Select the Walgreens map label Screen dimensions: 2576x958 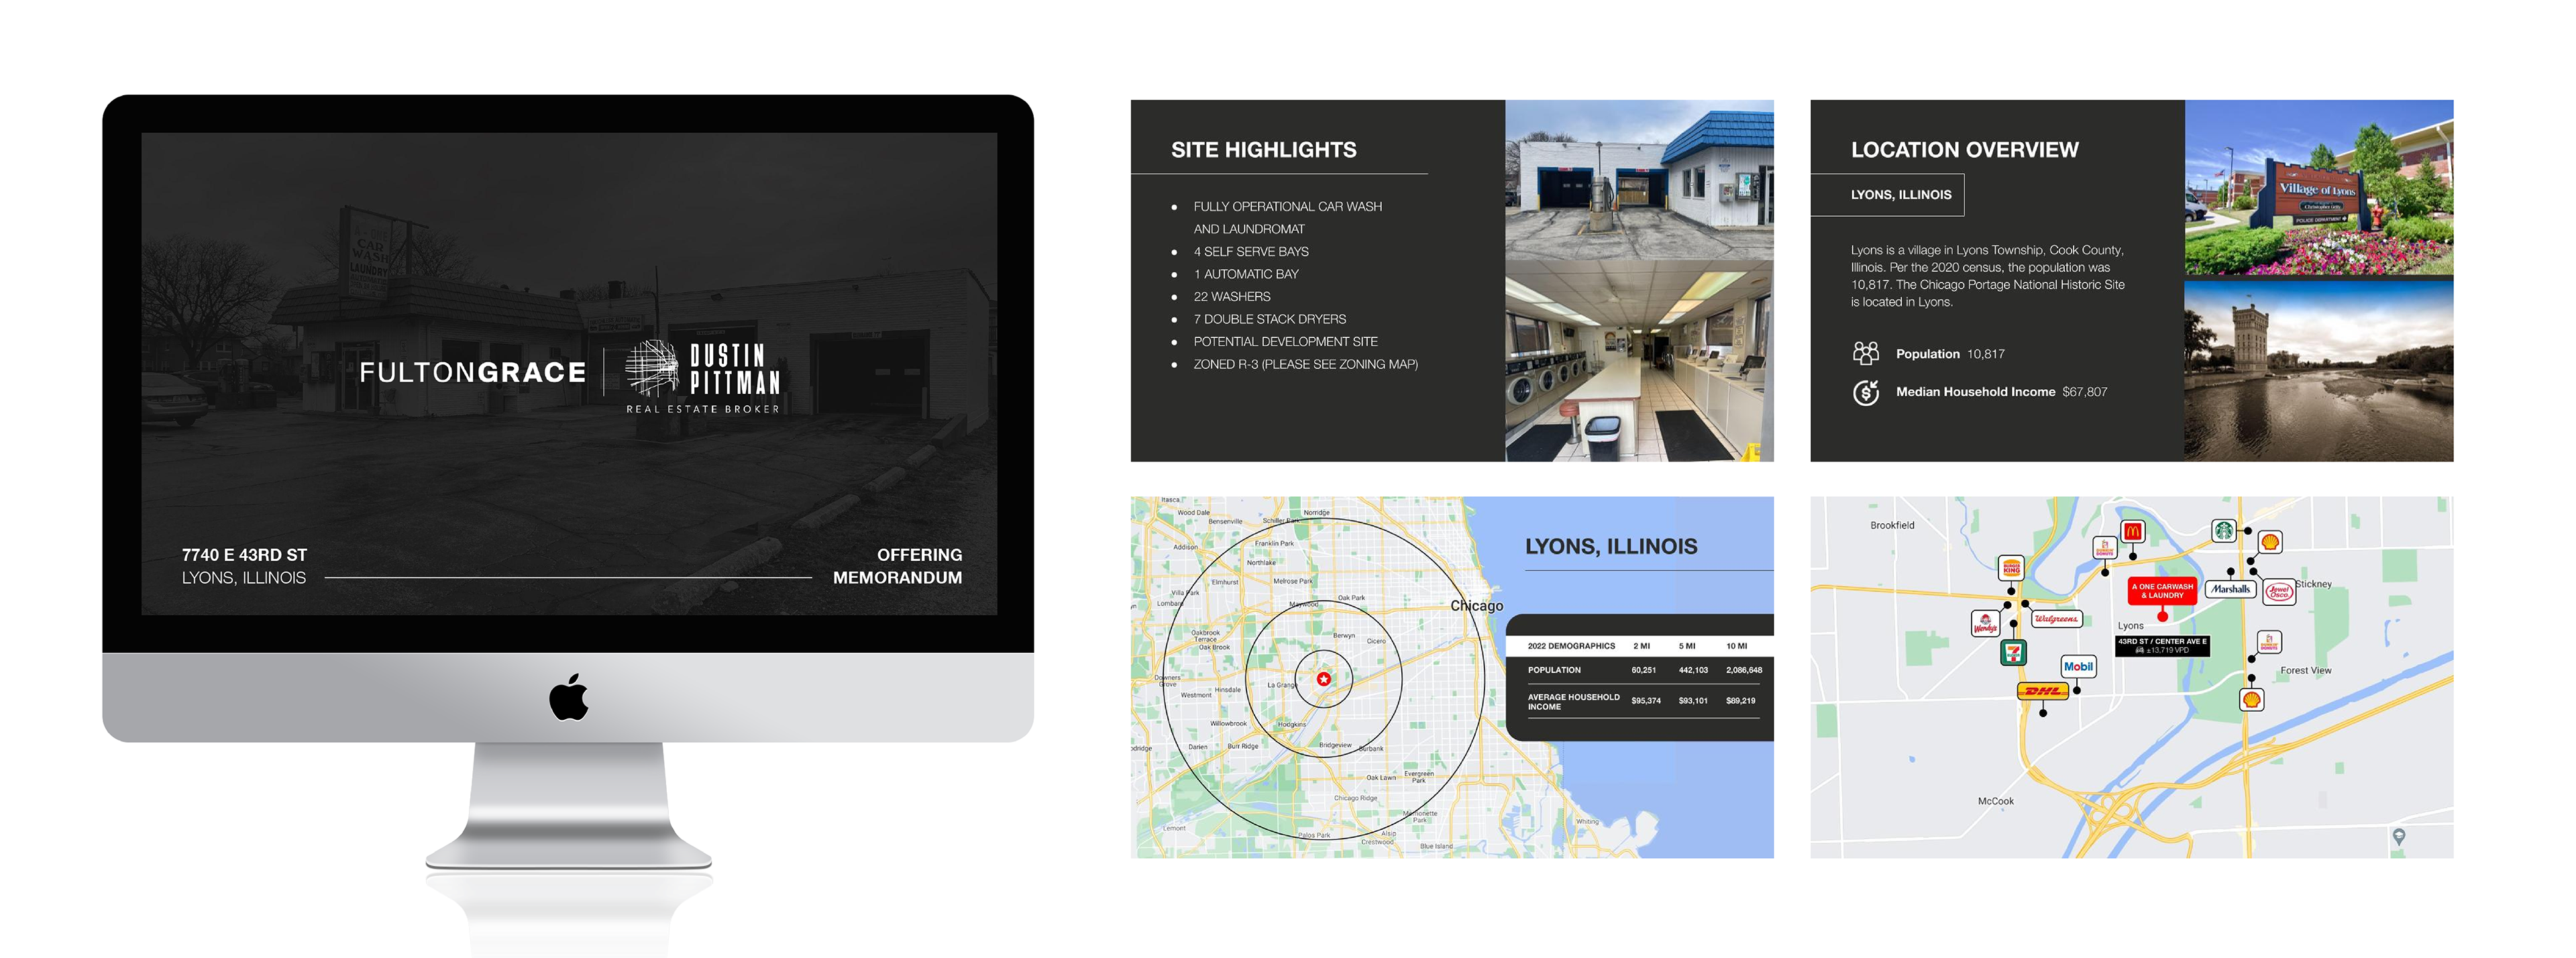pos(2056,619)
